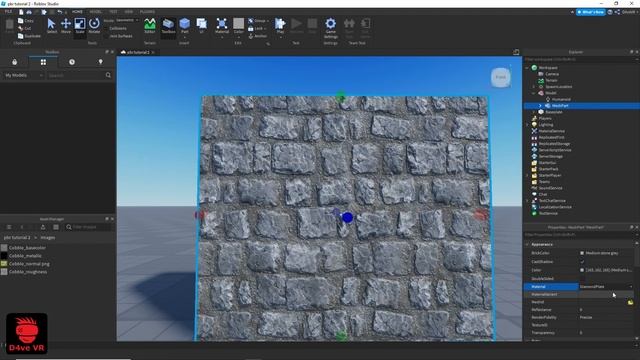Expand the SpawnLocation node
640x360 pixels.
pyautogui.click(x=533, y=87)
